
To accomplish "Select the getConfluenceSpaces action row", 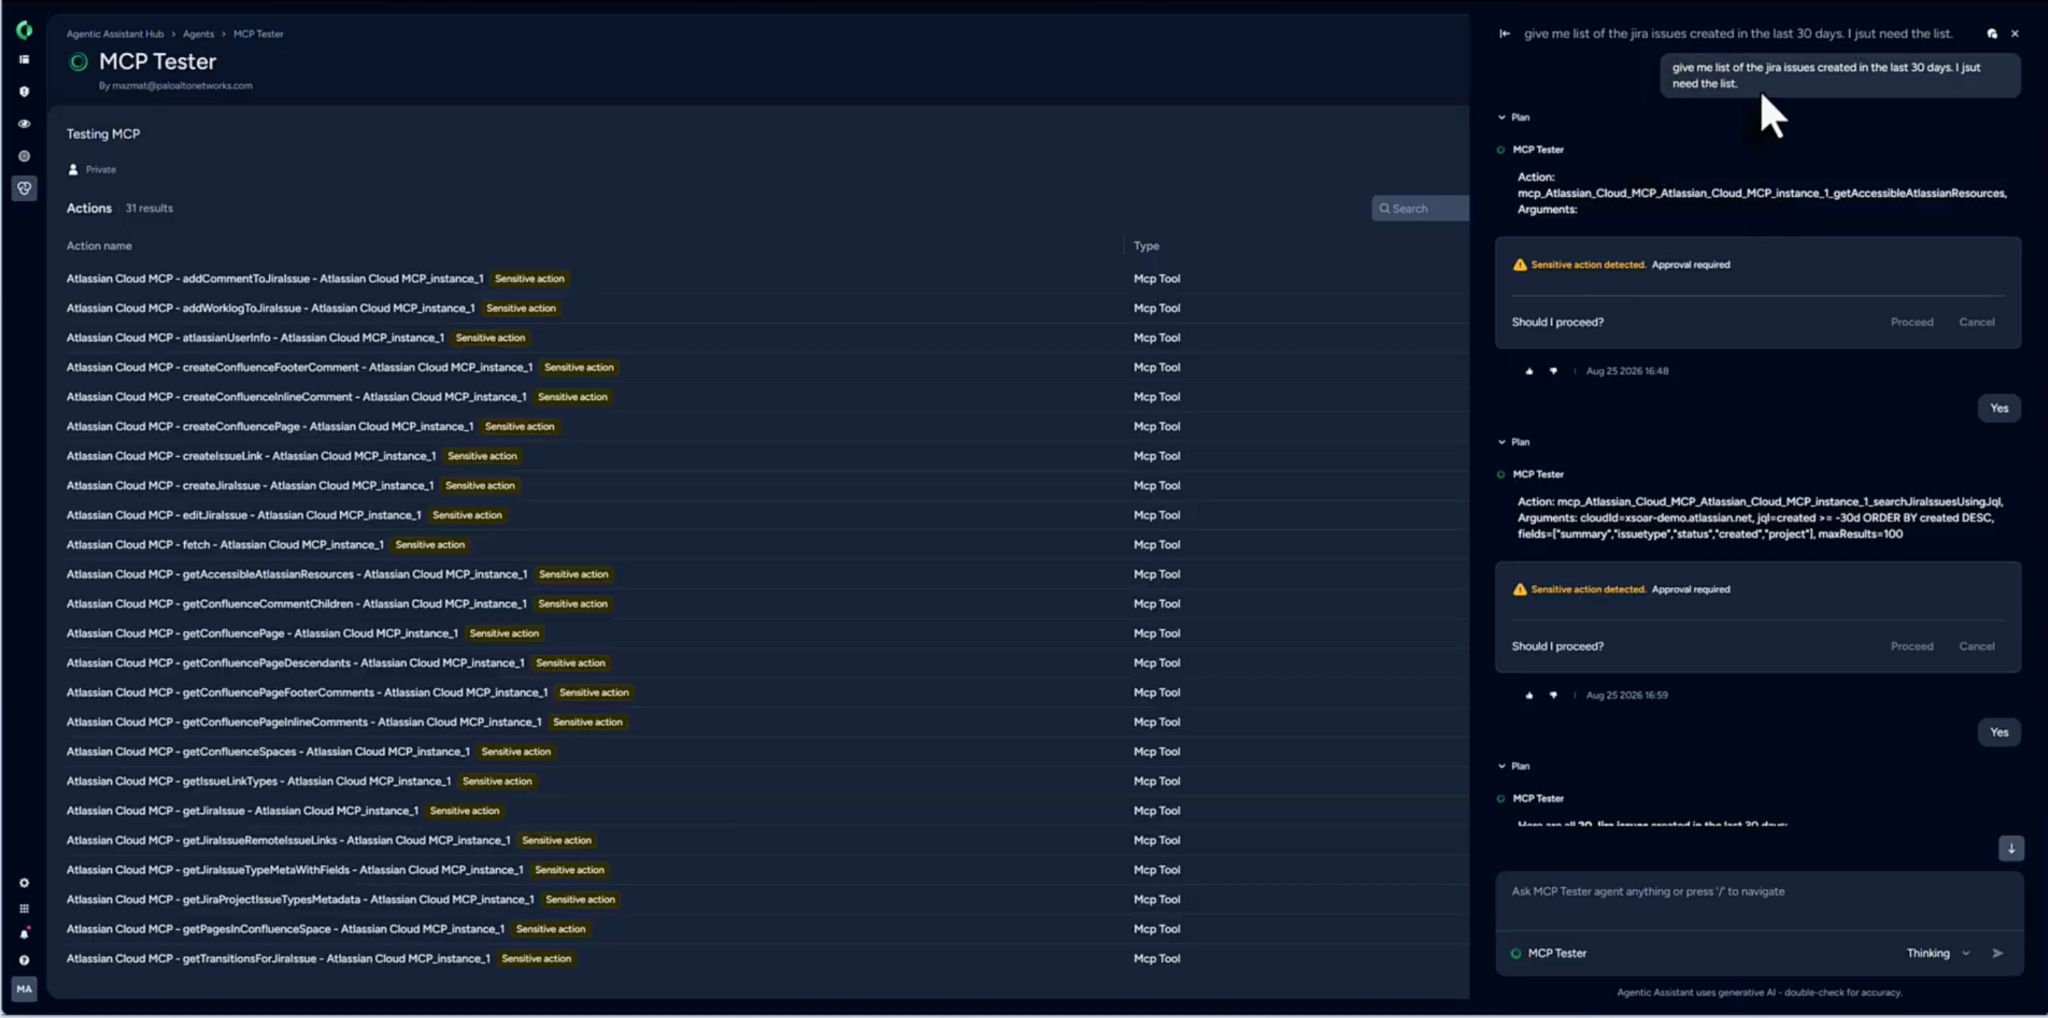I will coord(766,752).
